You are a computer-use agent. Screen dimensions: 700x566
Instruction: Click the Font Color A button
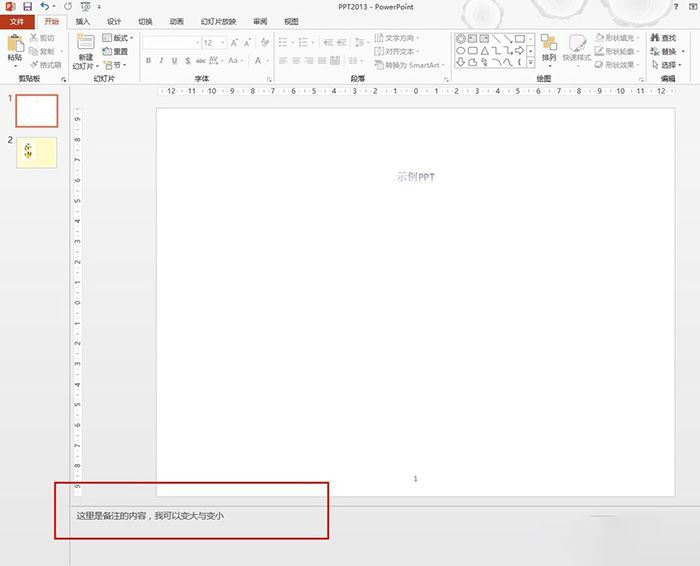pos(258,60)
